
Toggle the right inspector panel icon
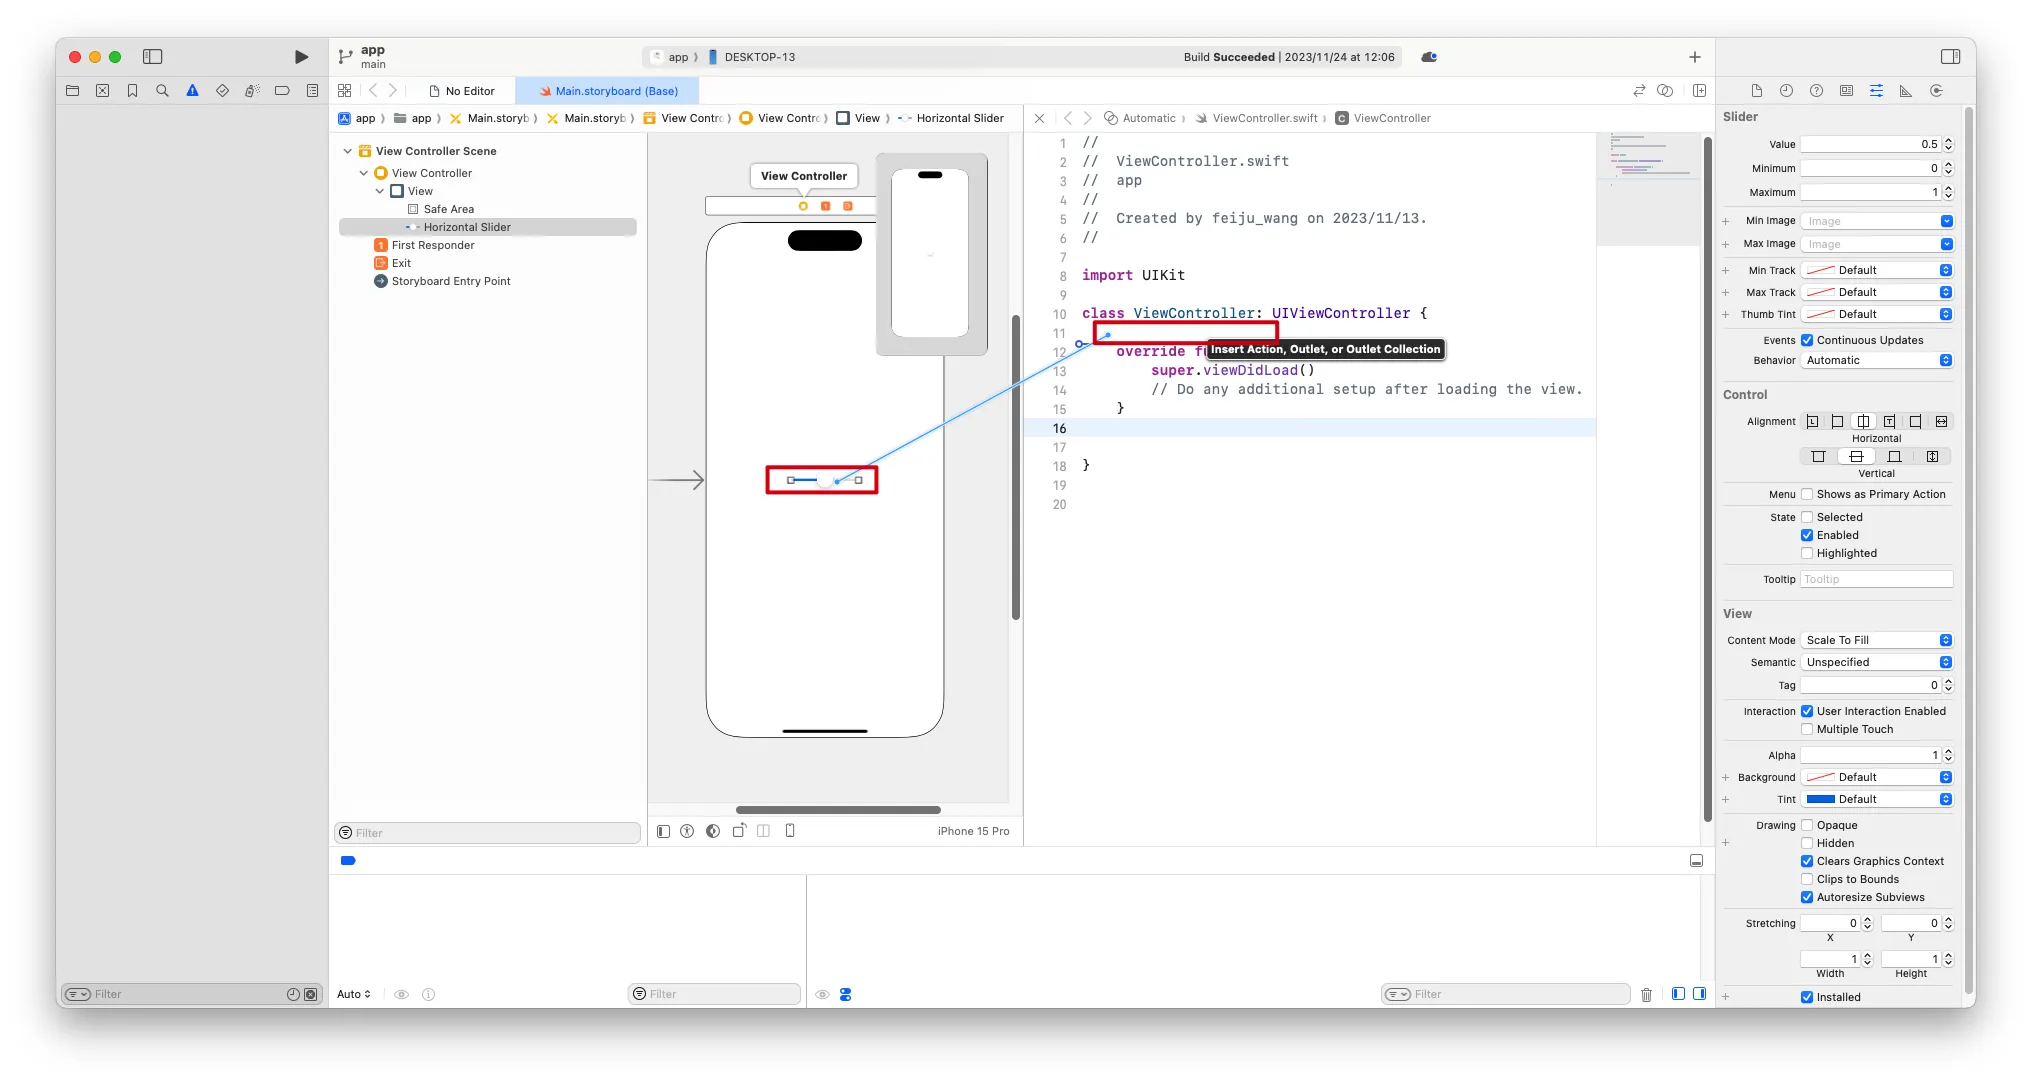pos(1949,57)
